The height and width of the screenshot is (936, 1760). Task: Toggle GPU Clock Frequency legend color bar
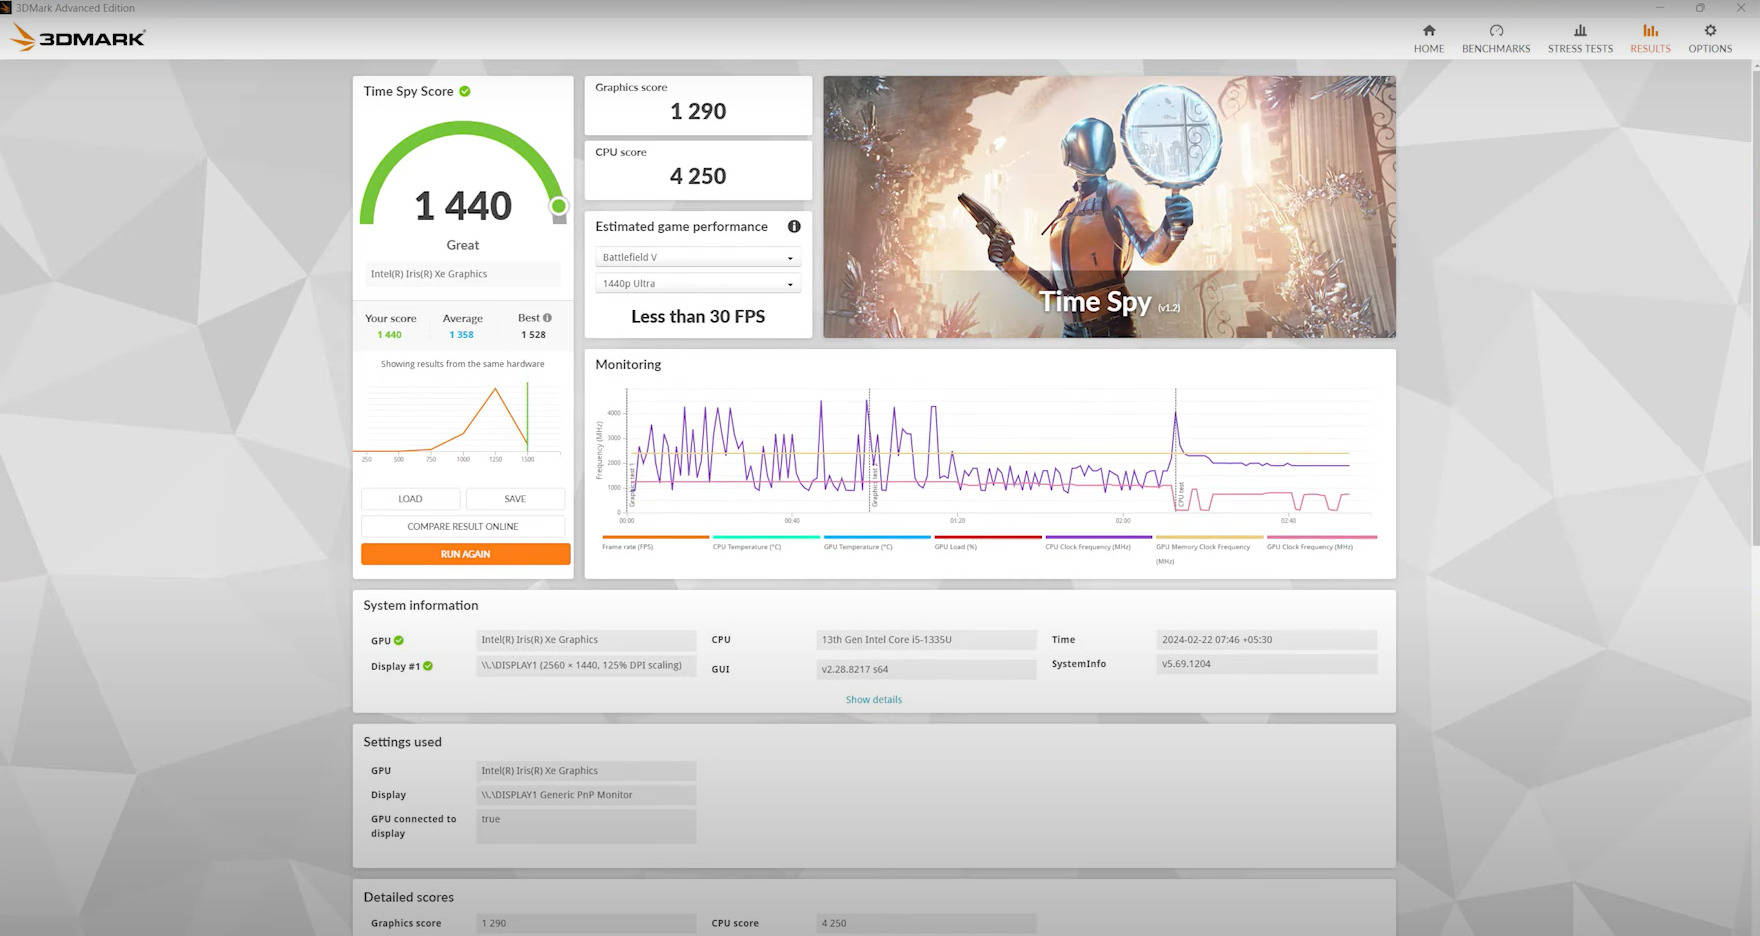[x=1321, y=537]
